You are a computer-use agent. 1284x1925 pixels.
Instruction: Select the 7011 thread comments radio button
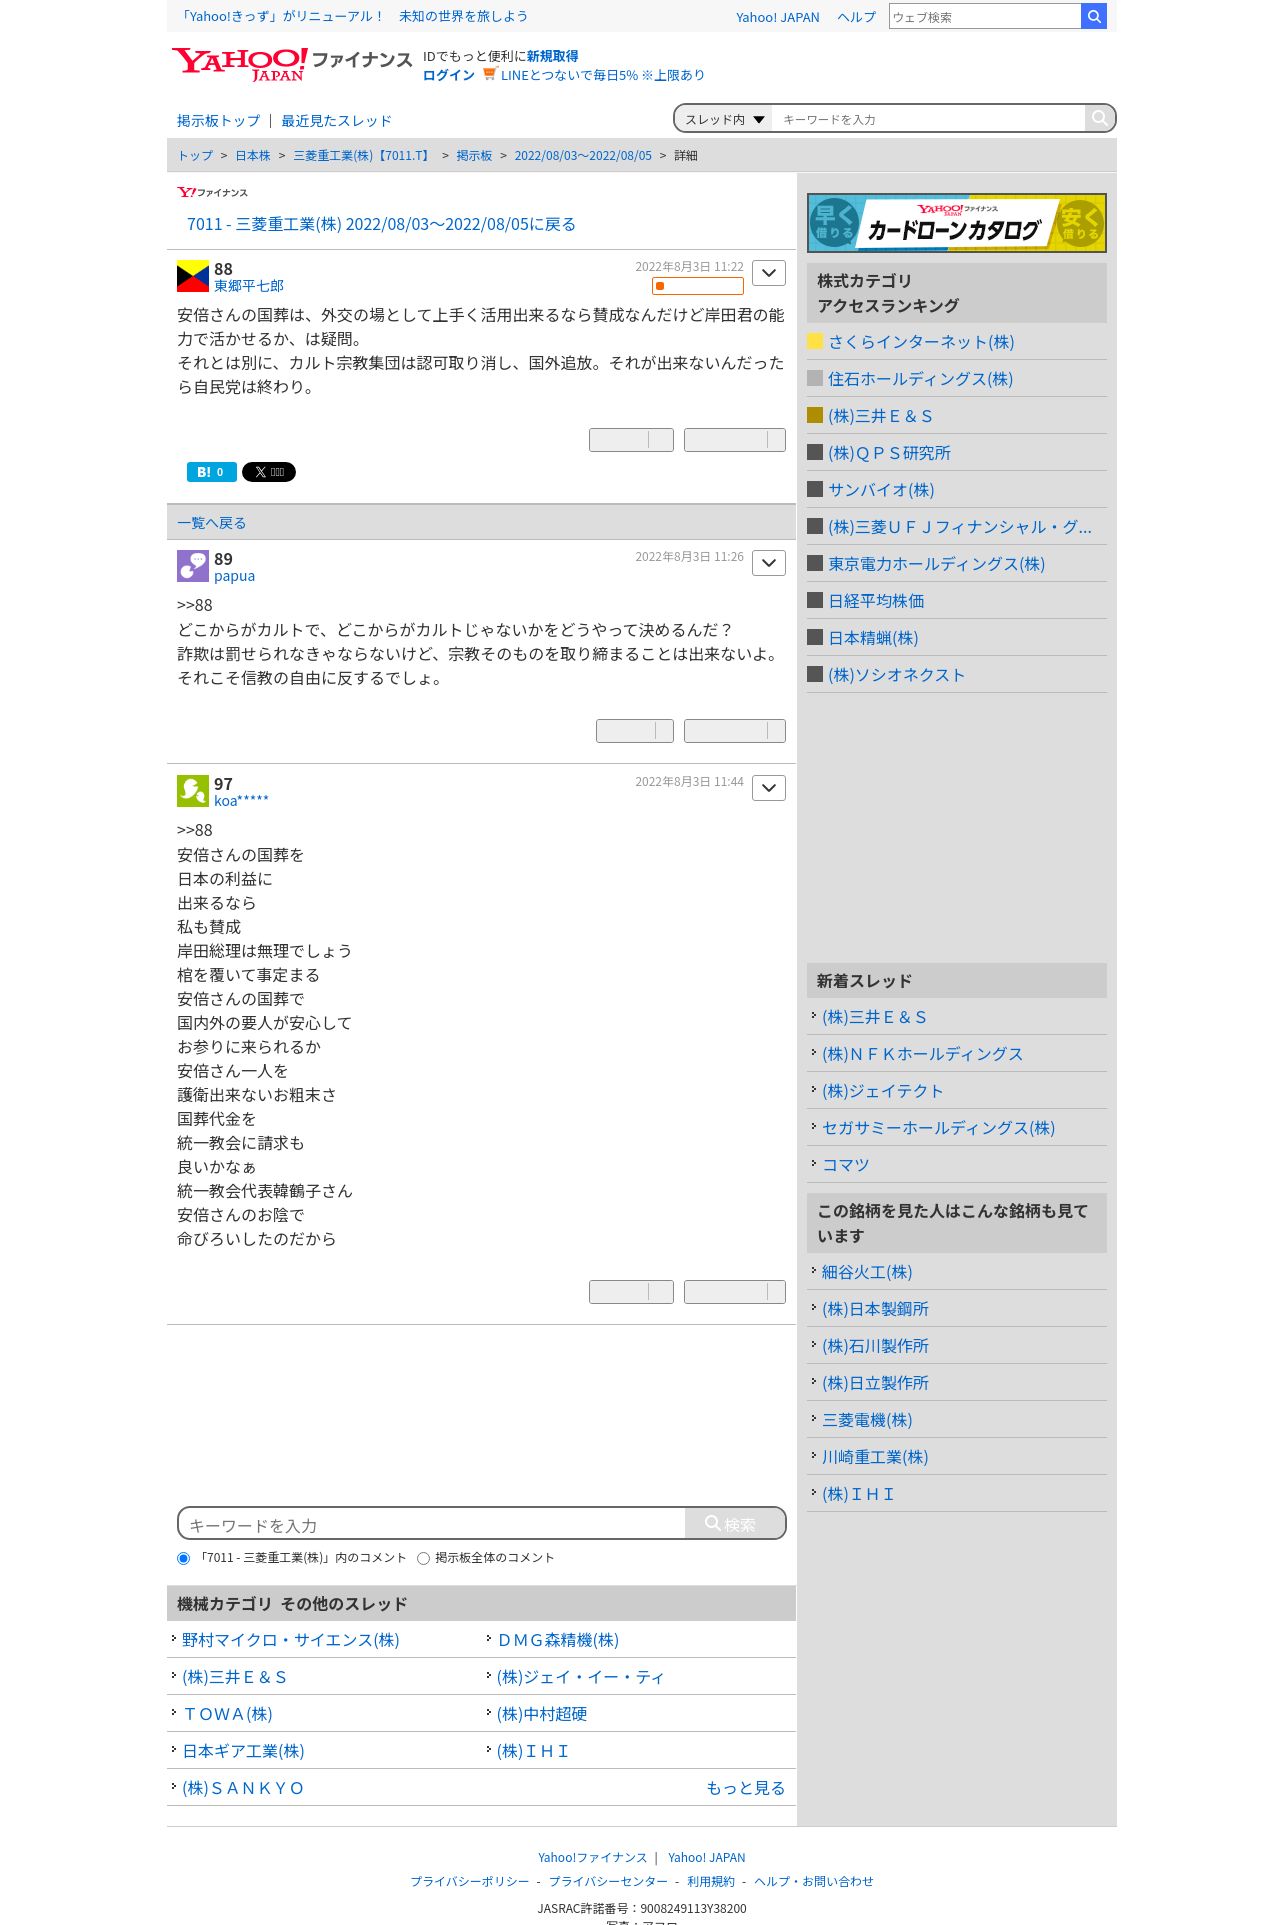[183, 1558]
